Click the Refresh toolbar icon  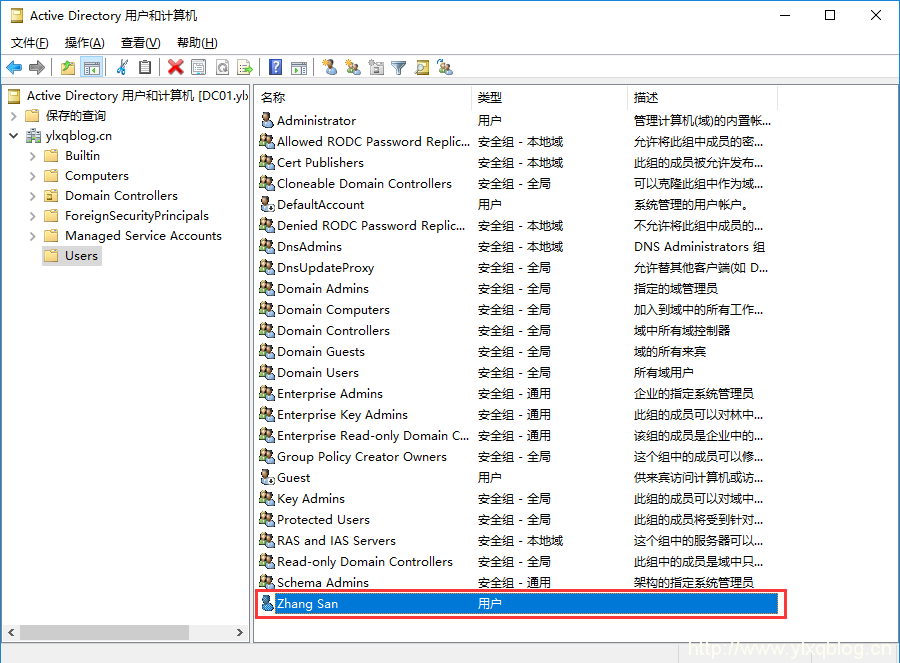[222, 68]
